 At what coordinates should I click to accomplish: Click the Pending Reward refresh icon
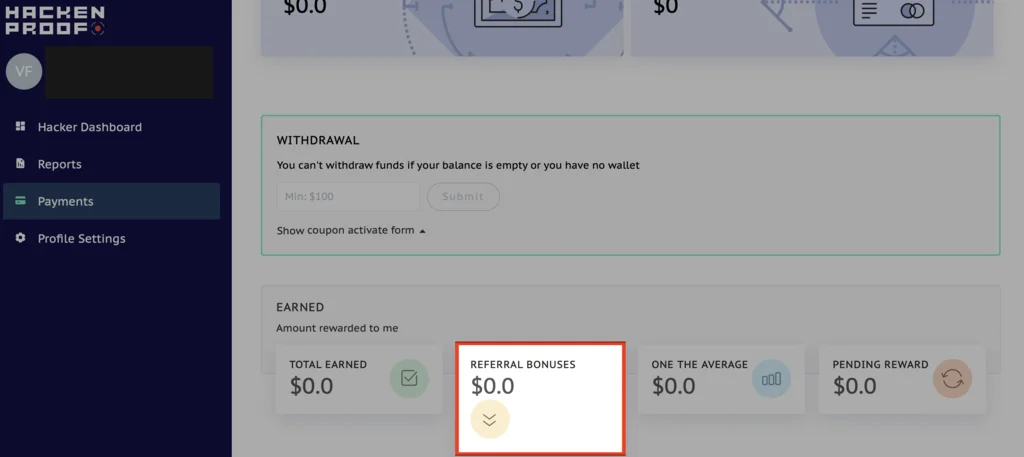[952, 379]
